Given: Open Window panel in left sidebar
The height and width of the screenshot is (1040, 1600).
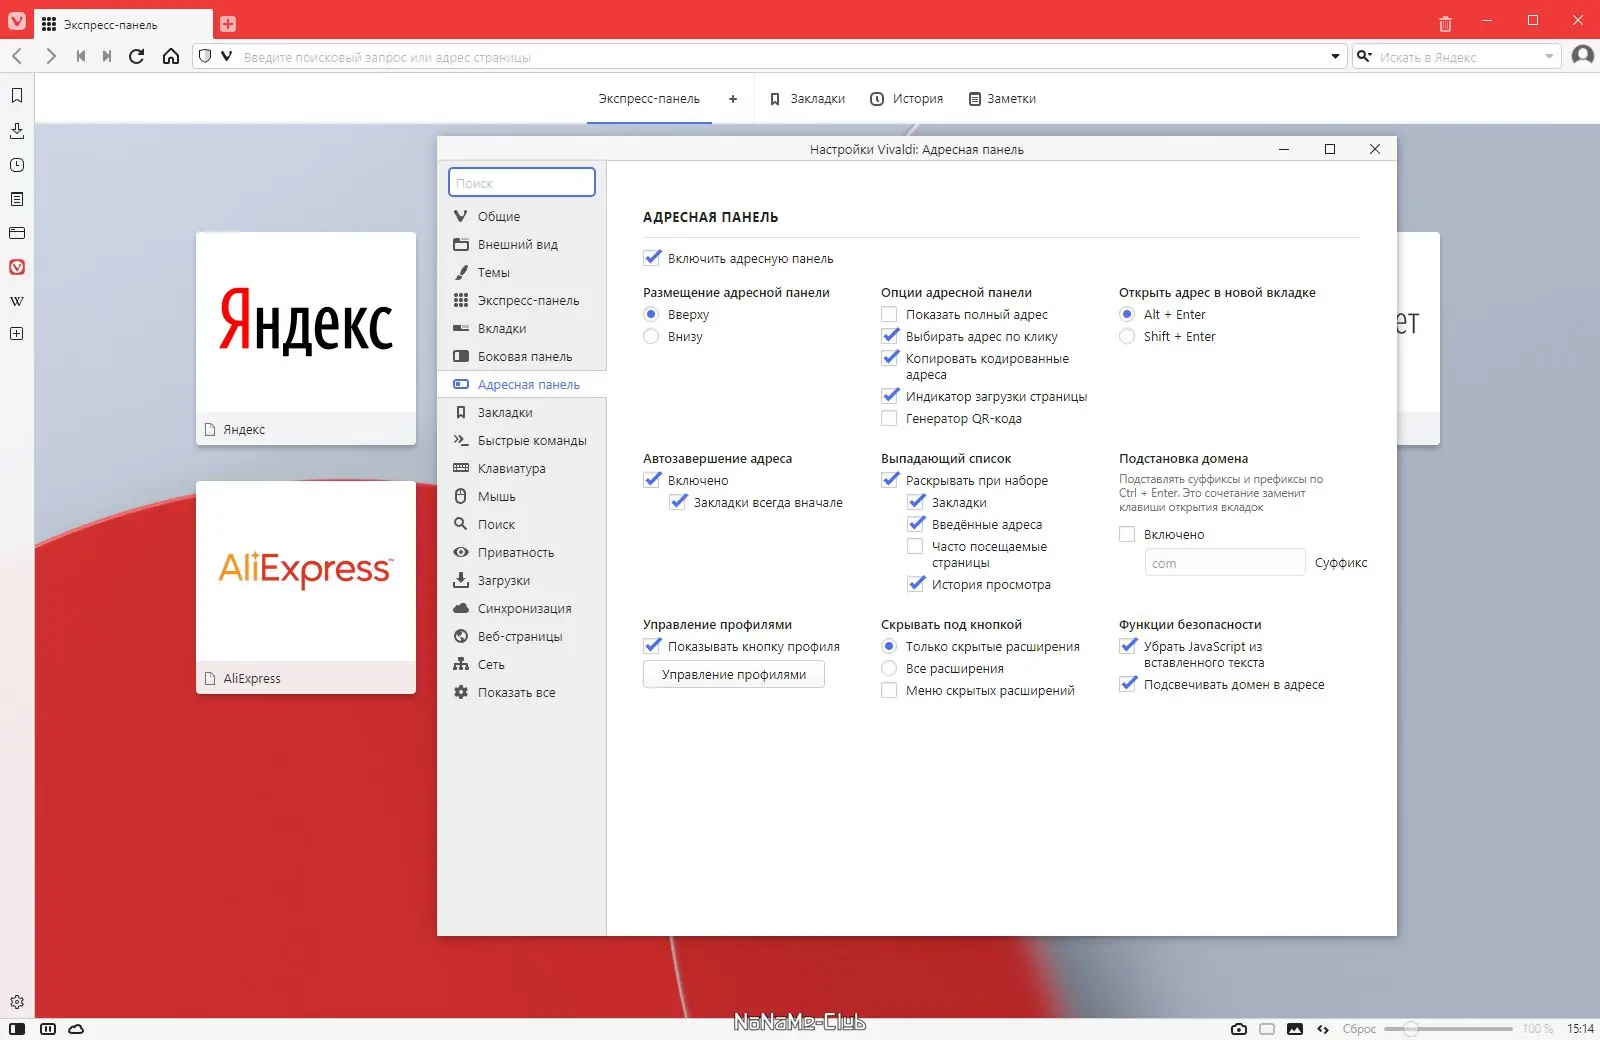Looking at the screenshot, I should [17, 233].
